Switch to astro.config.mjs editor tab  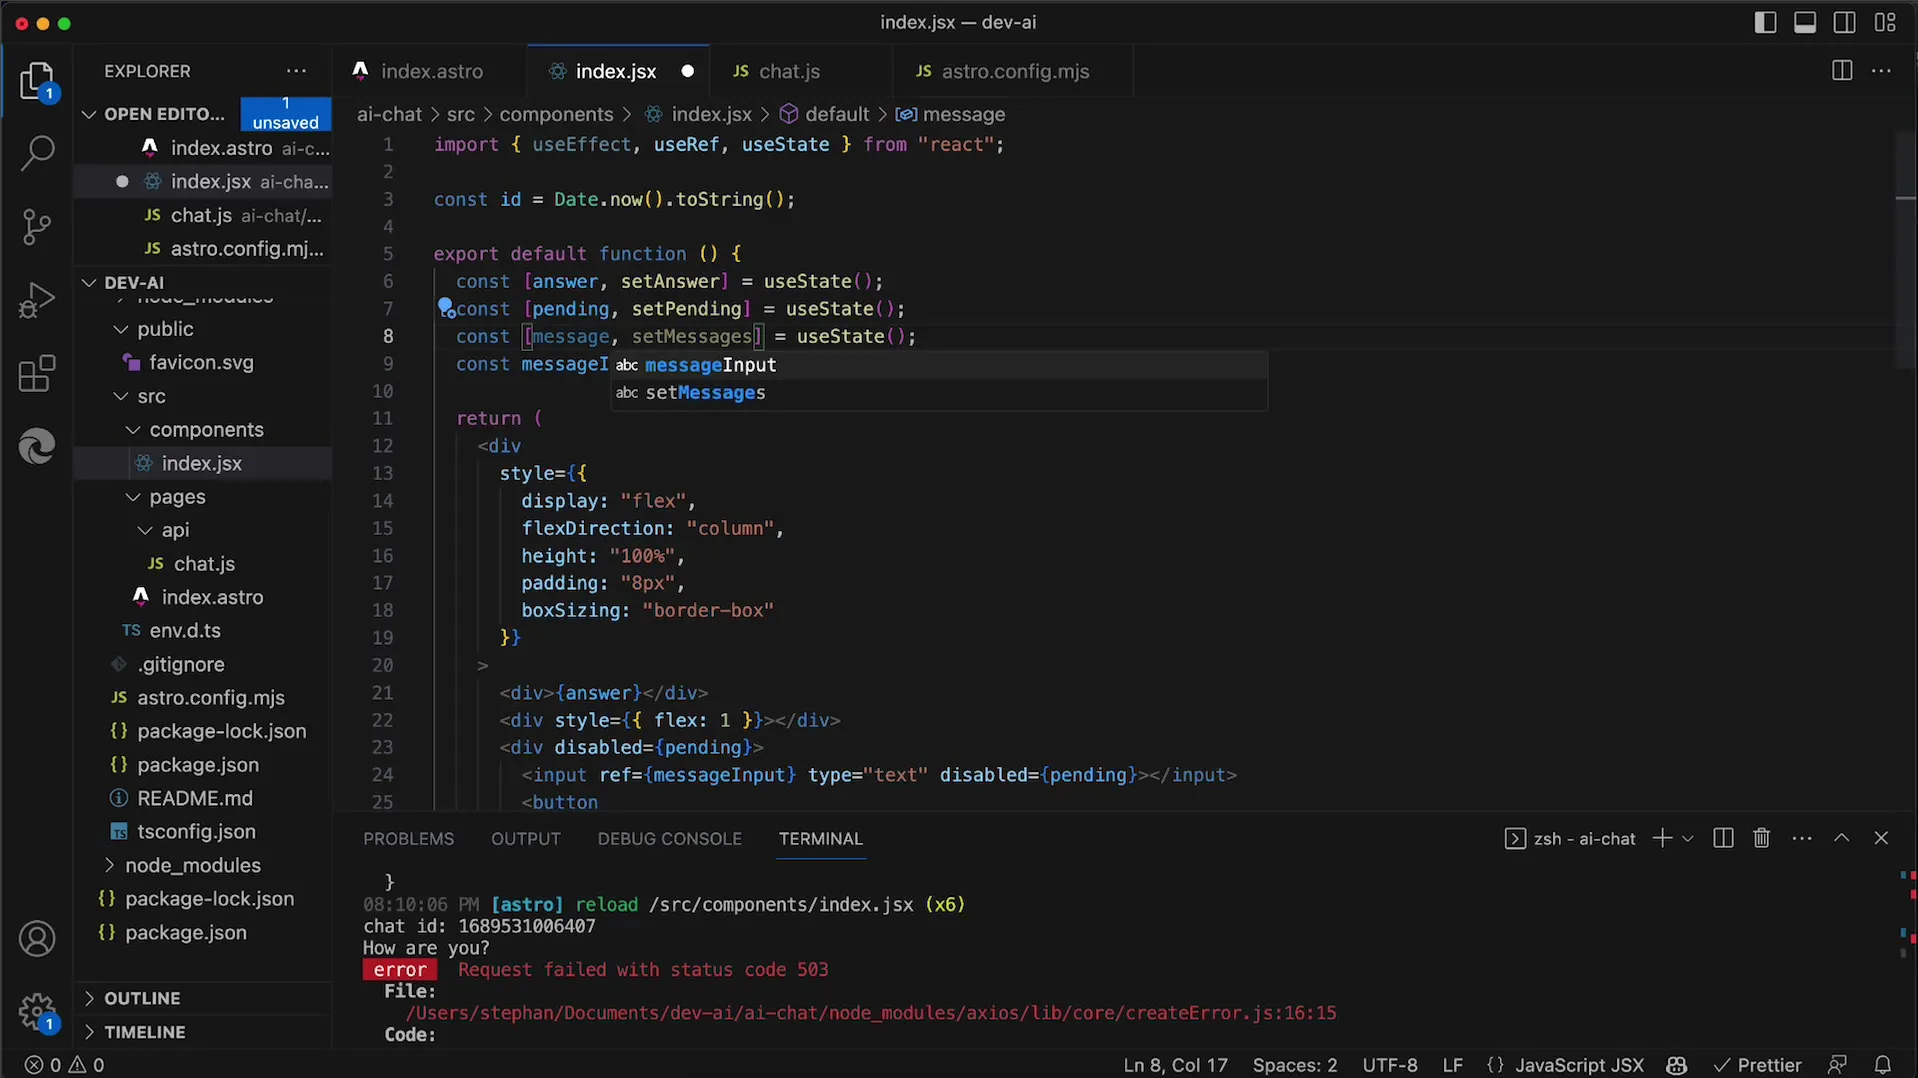(1014, 71)
